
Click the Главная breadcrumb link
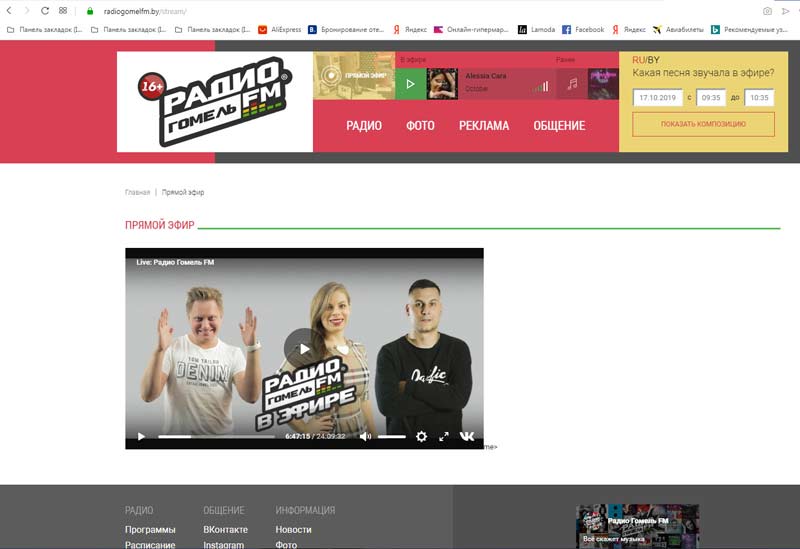click(138, 192)
